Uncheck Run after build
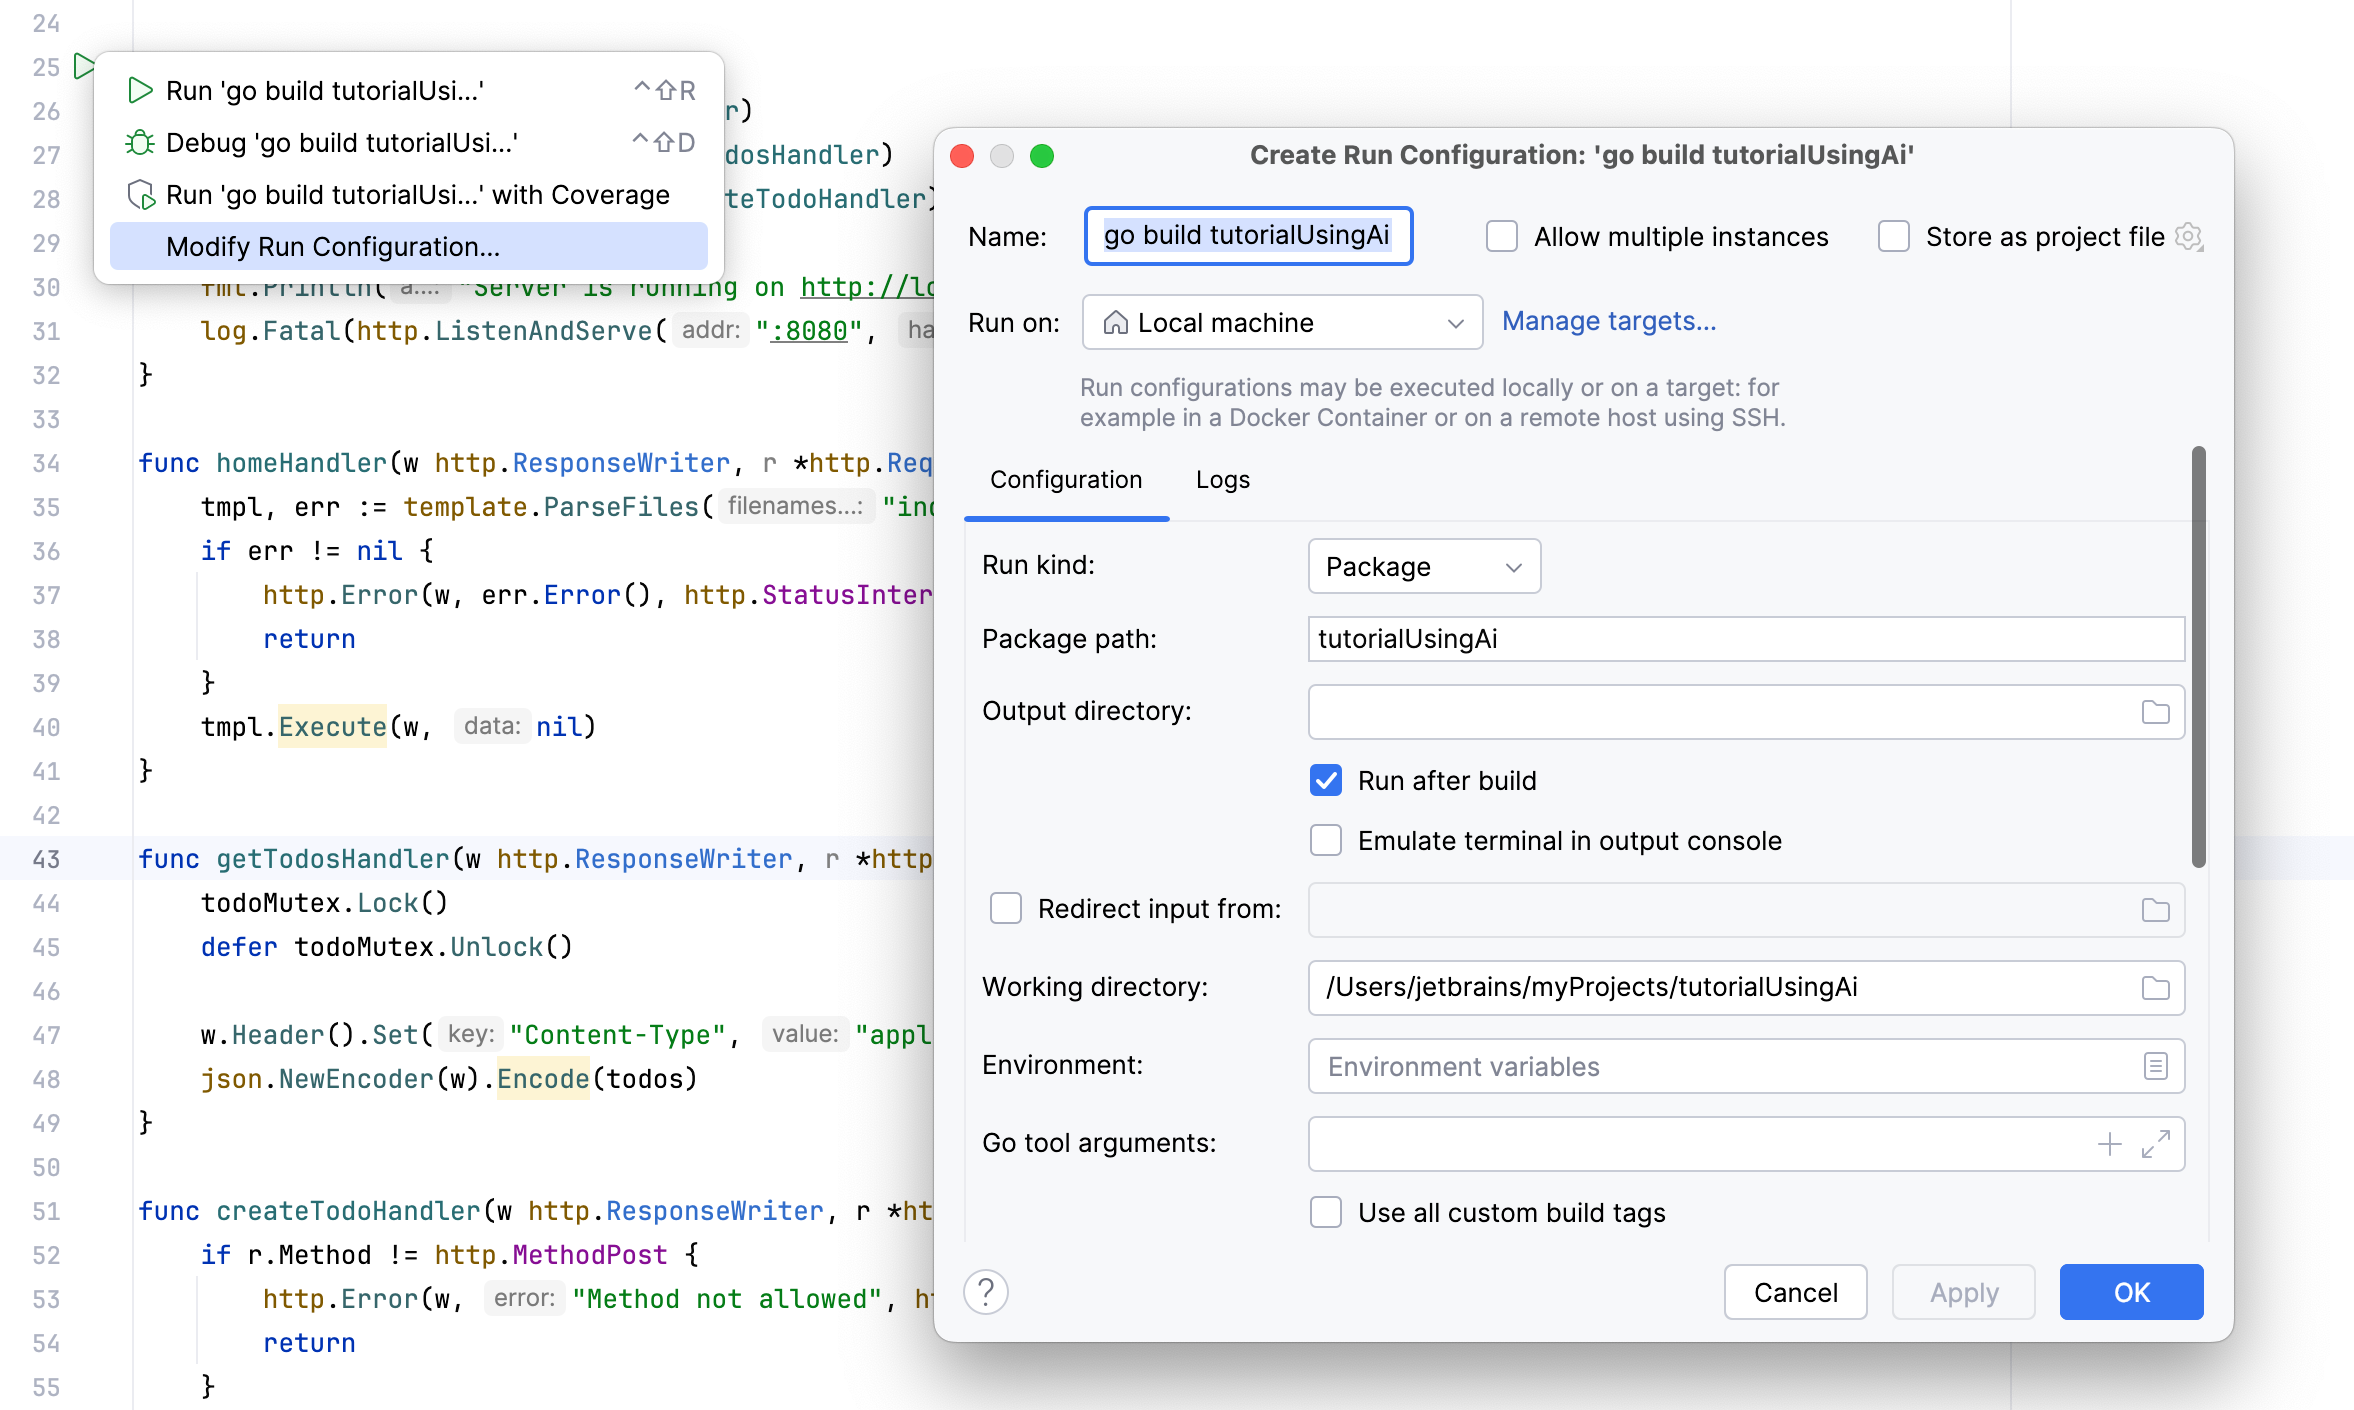This screenshot has width=2354, height=1410. [1326, 781]
